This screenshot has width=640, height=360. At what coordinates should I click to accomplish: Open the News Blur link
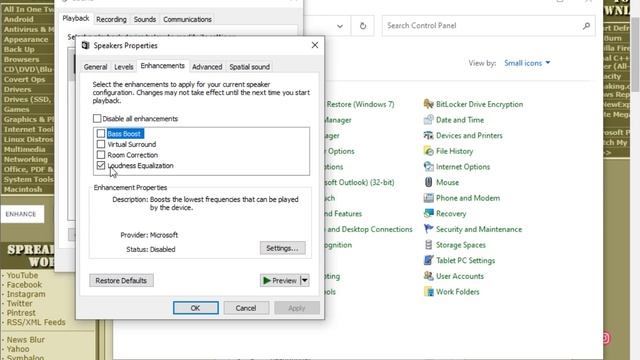(x=26, y=340)
